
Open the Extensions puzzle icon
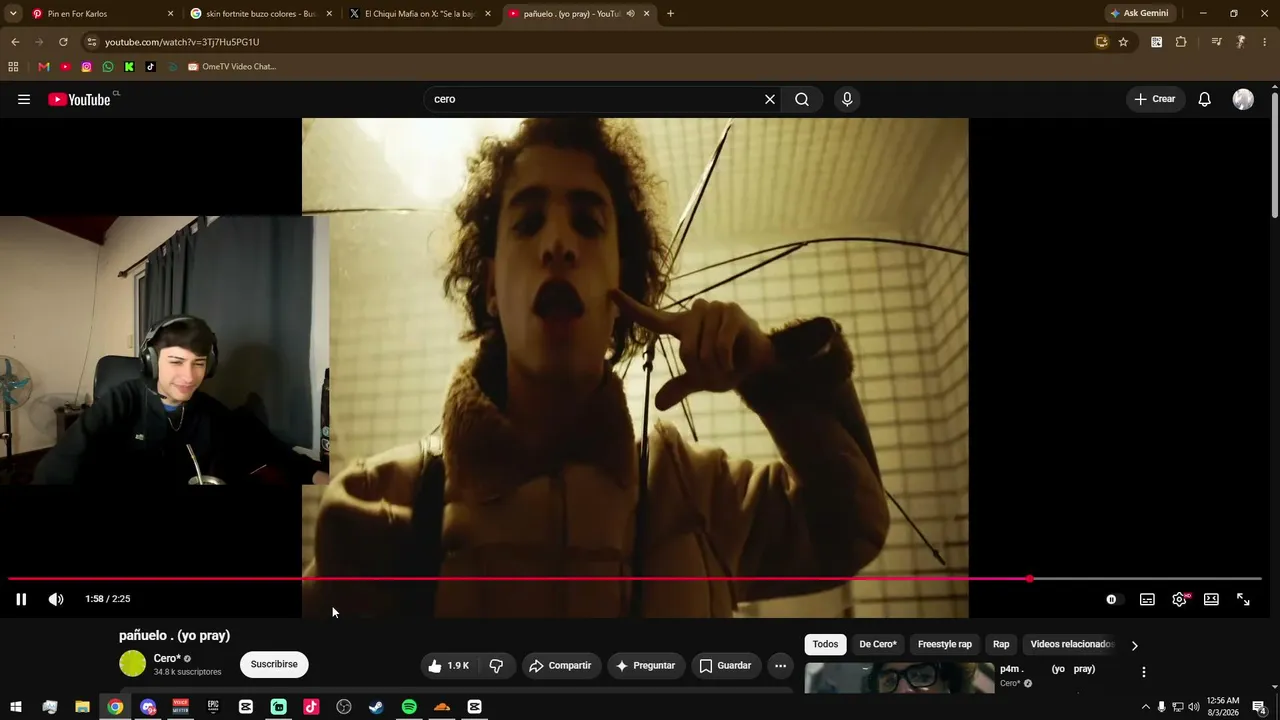(1181, 42)
